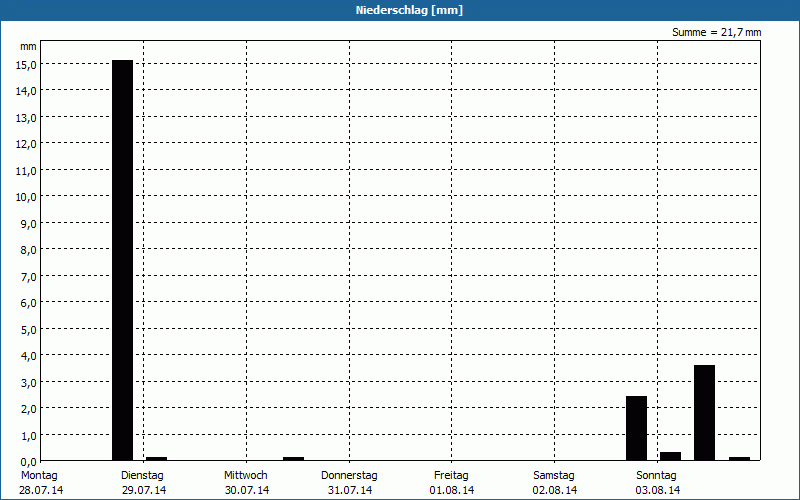800x500 pixels.
Task: Click the 11,0 y-axis value
Action: click(x=26, y=171)
